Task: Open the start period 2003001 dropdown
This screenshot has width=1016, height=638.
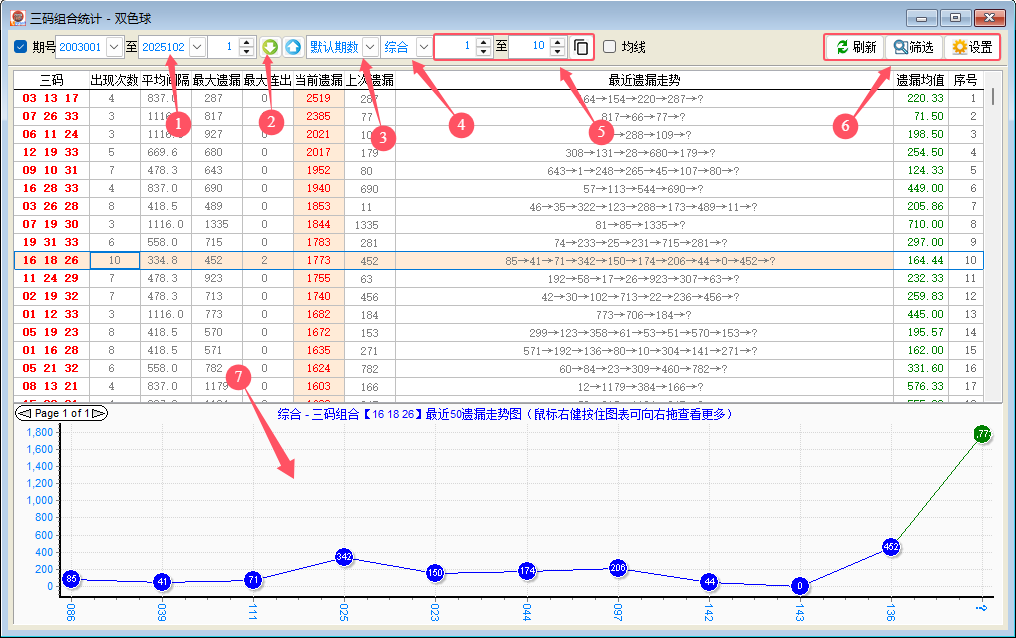Action: (x=113, y=47)
